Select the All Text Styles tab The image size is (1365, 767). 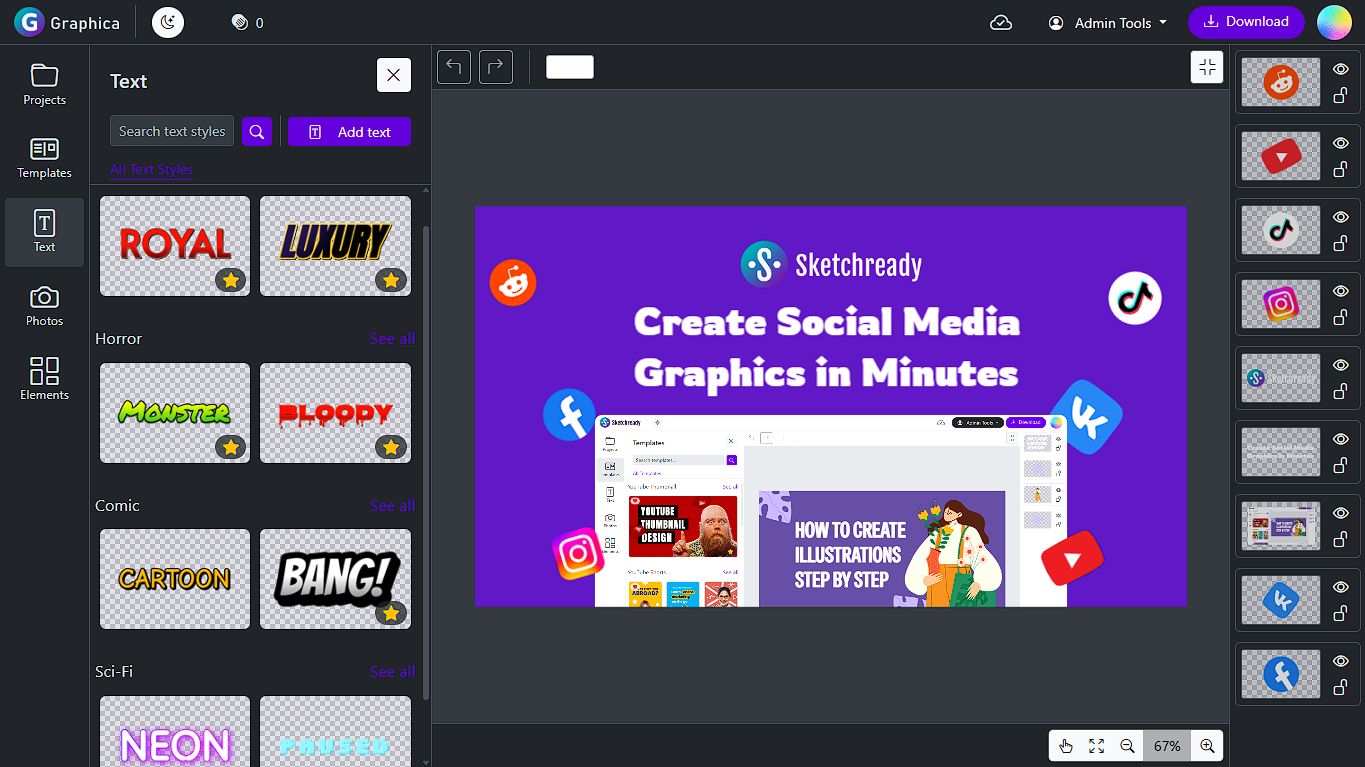tap(151, 169)
